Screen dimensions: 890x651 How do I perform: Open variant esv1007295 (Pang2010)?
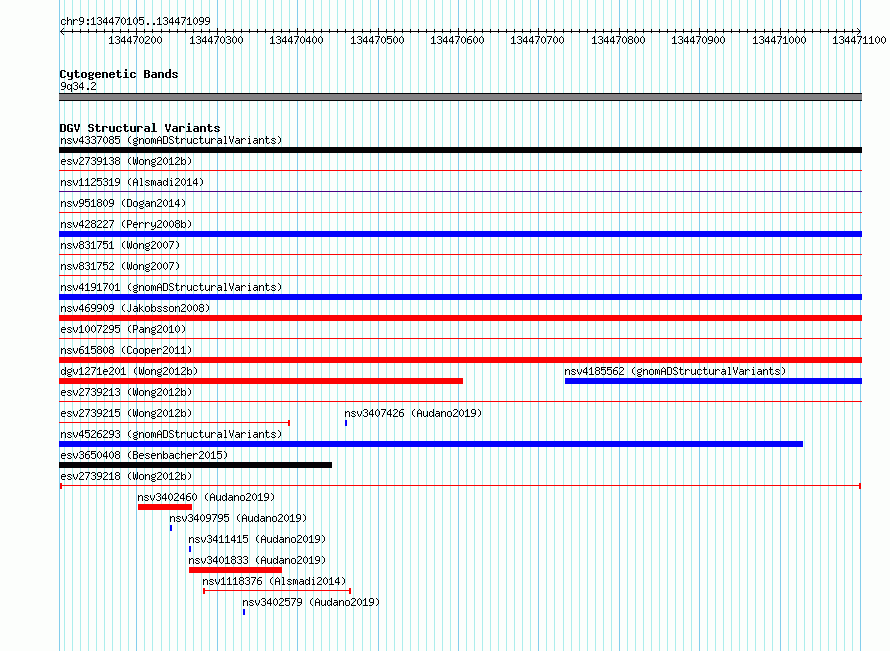pos(123,329)
